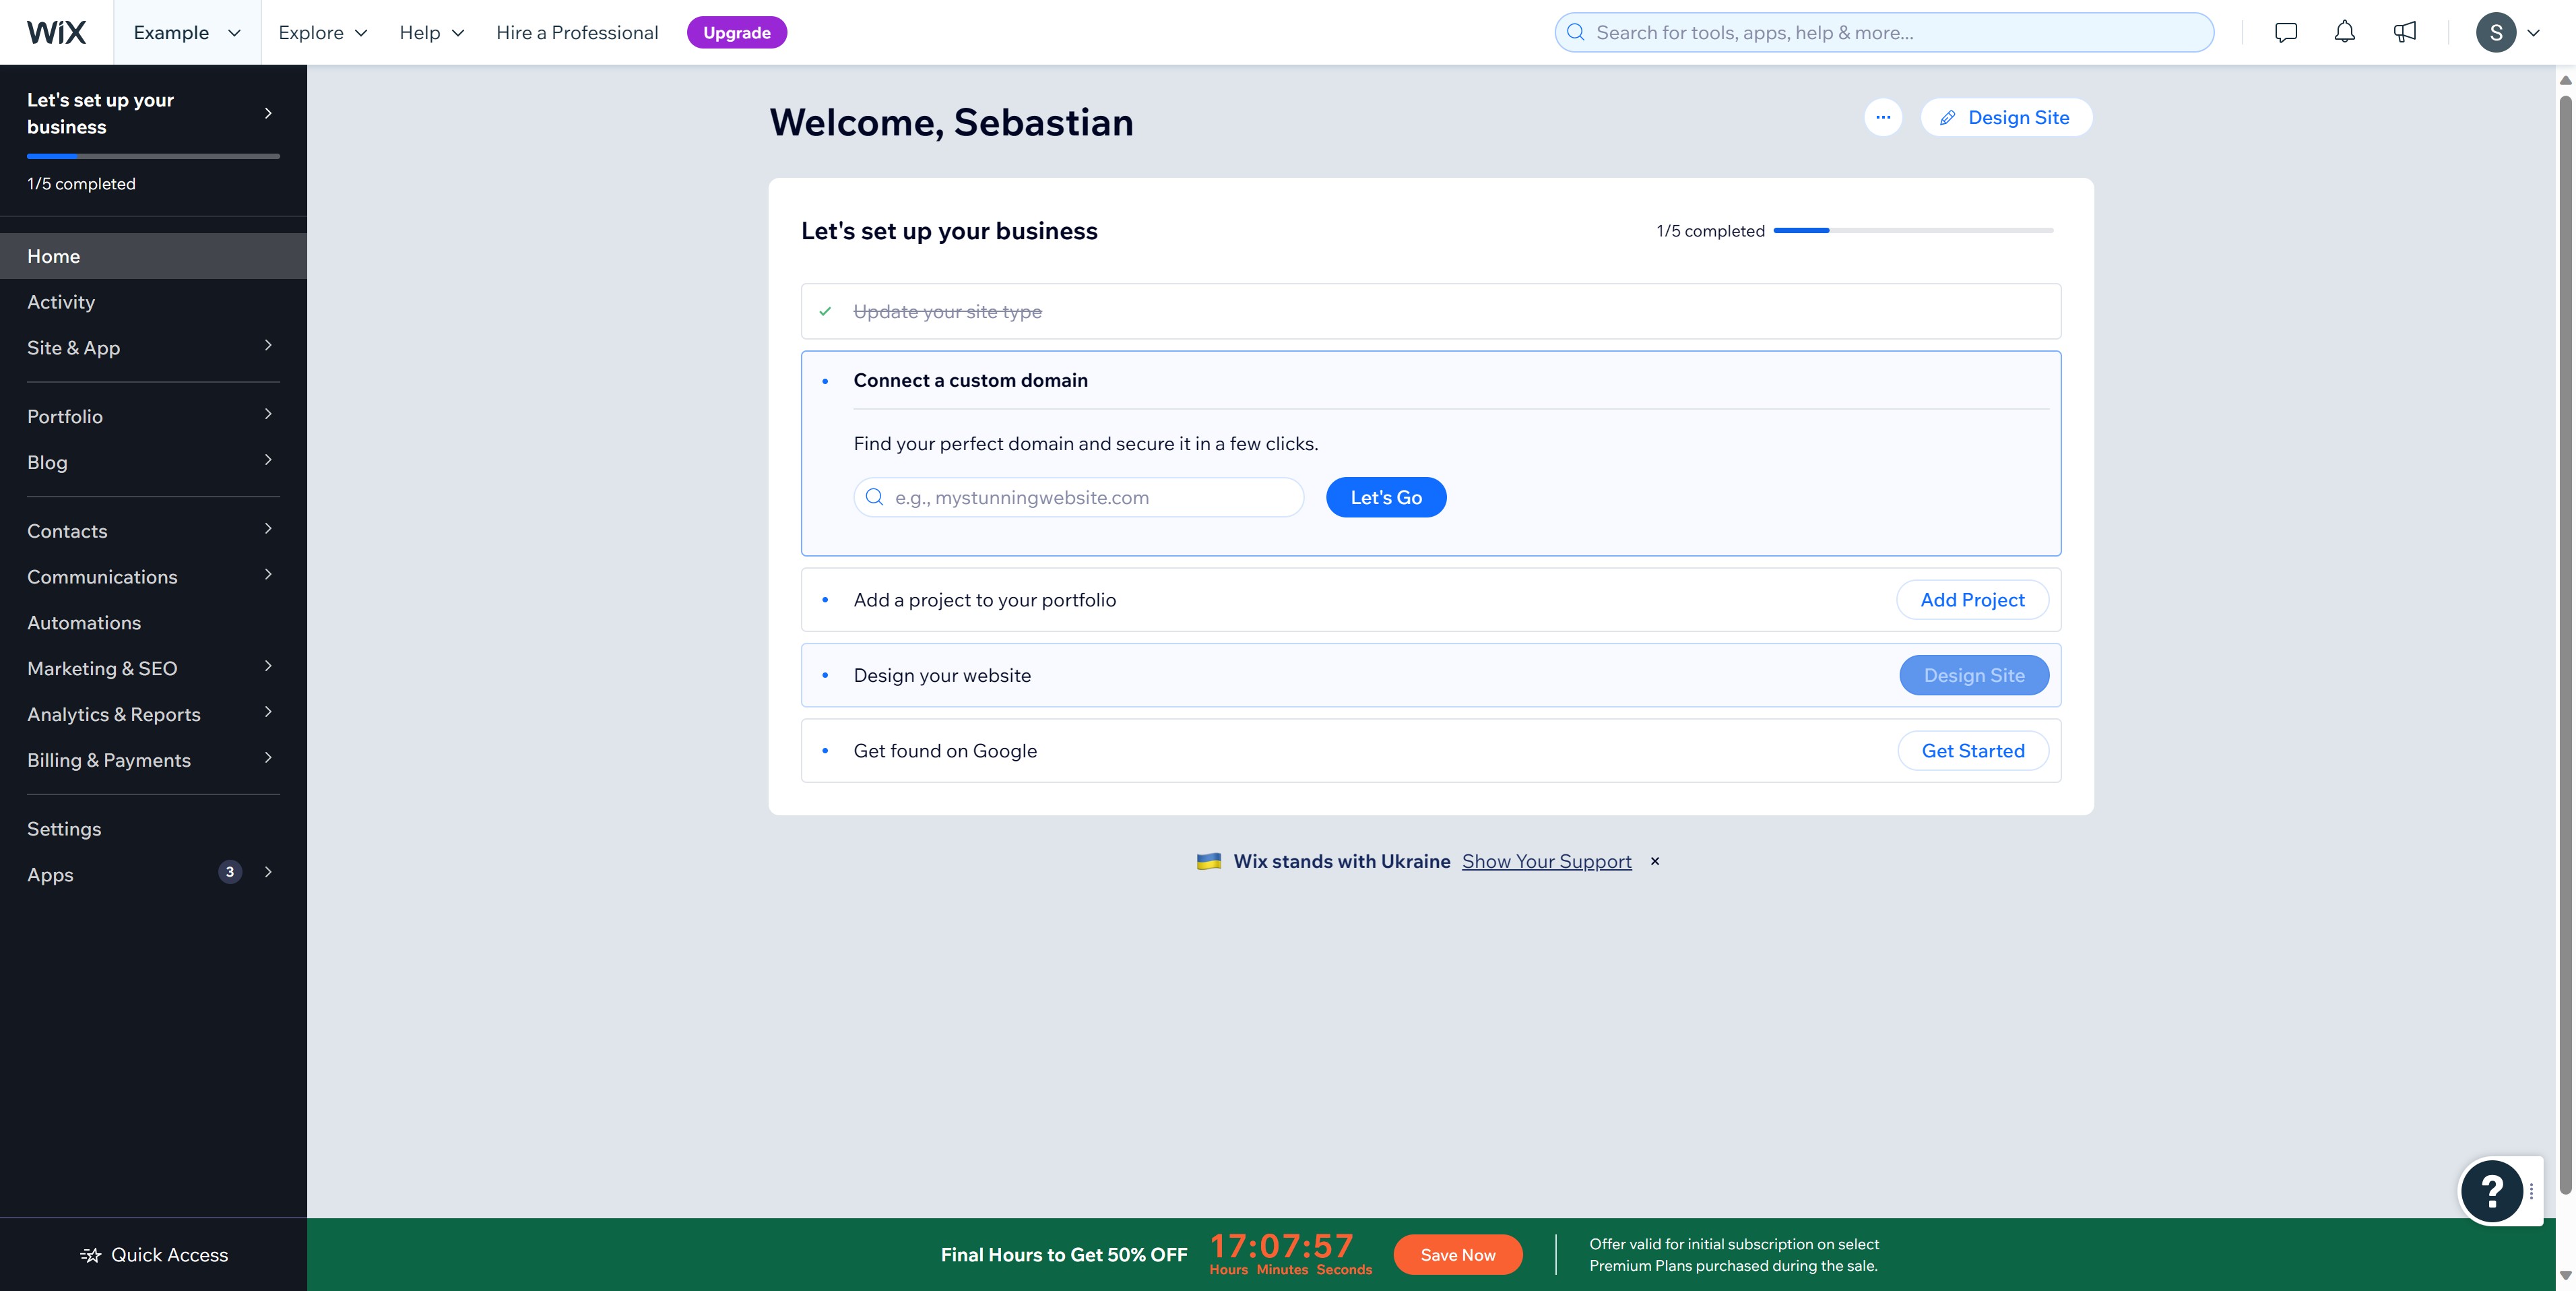The width and height of the screenshot is (2576, 1291).
Task: Expand the Update your site type step
Action: (x=947, y=312)
